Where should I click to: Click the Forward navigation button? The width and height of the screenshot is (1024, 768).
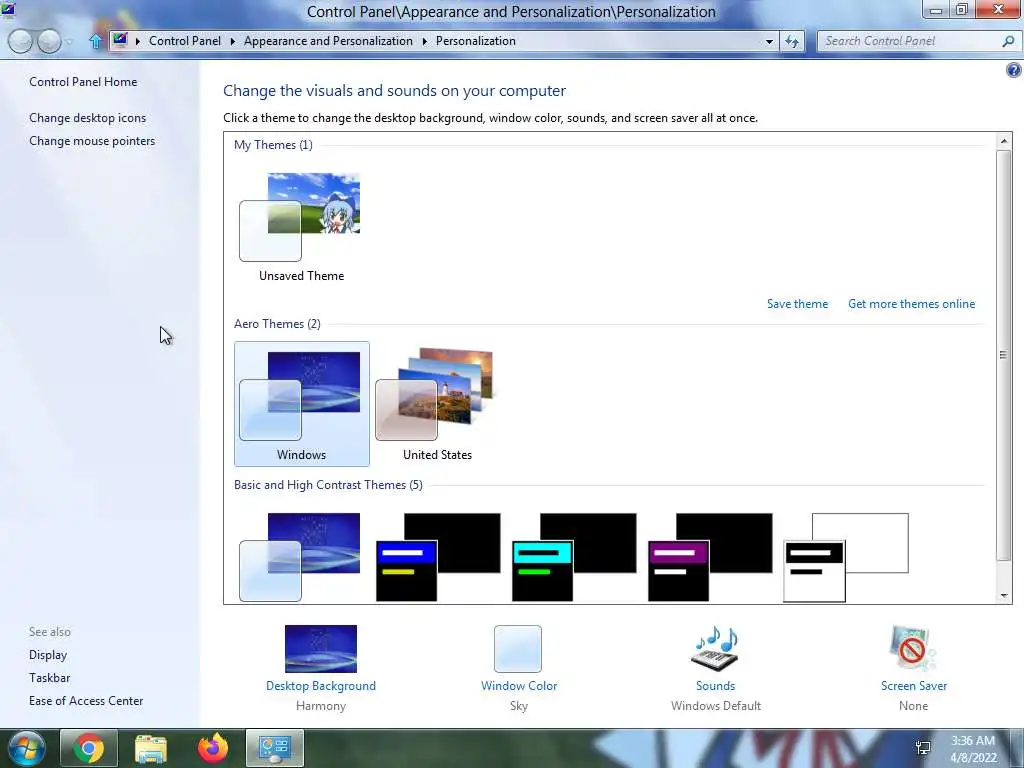click(49, 41)
